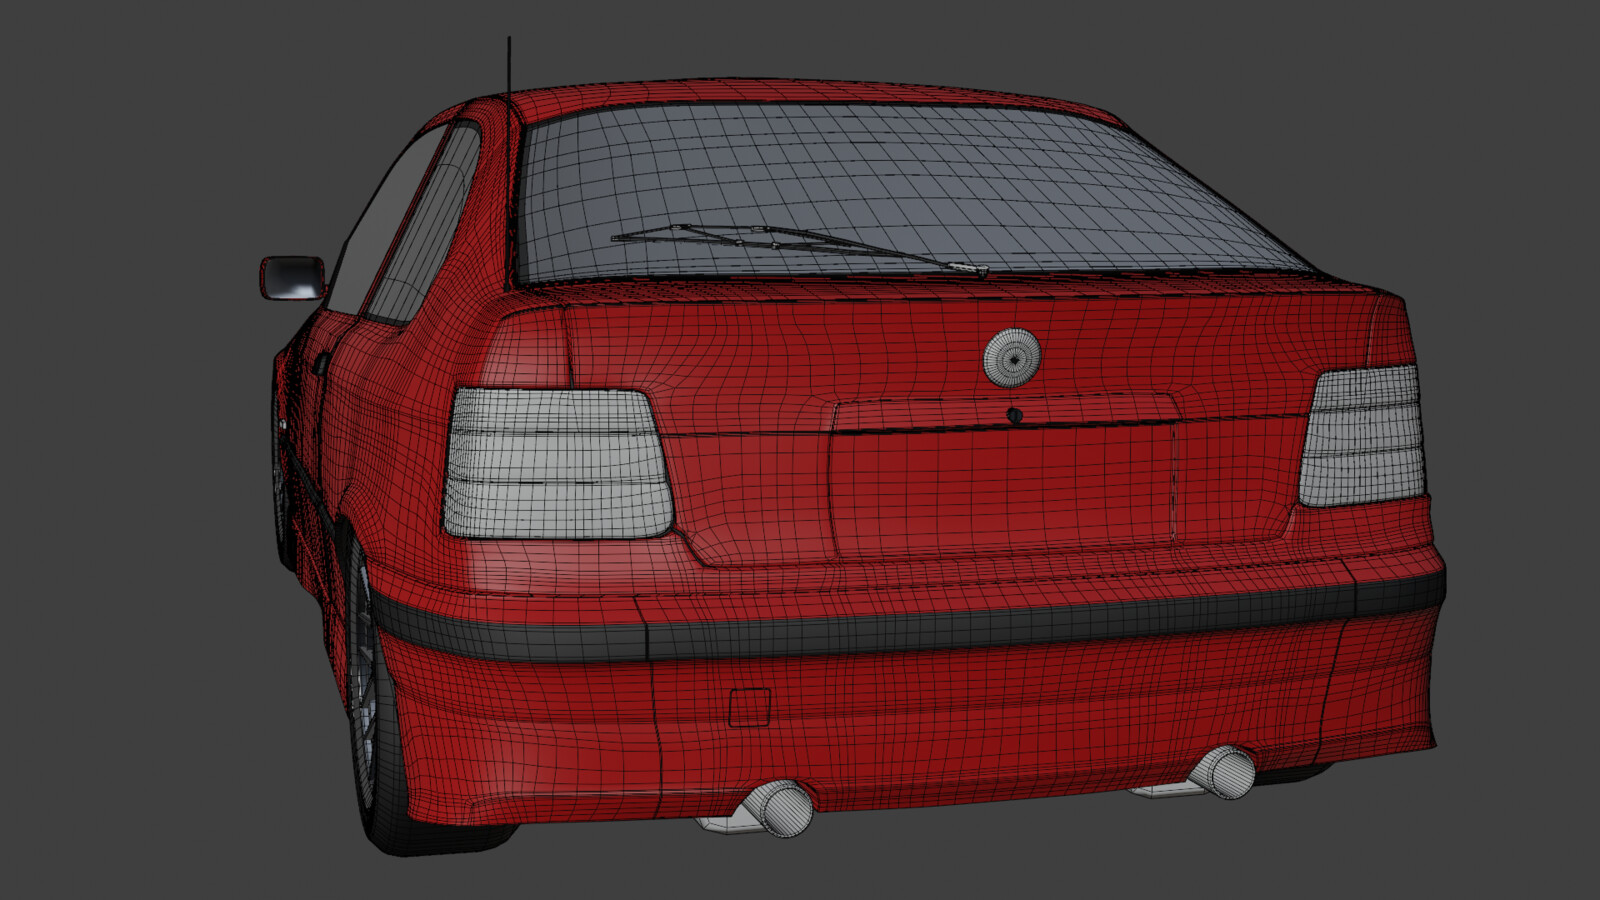
Task: Click the trunk lock keyhole
Action: (x=1014, y=414)
